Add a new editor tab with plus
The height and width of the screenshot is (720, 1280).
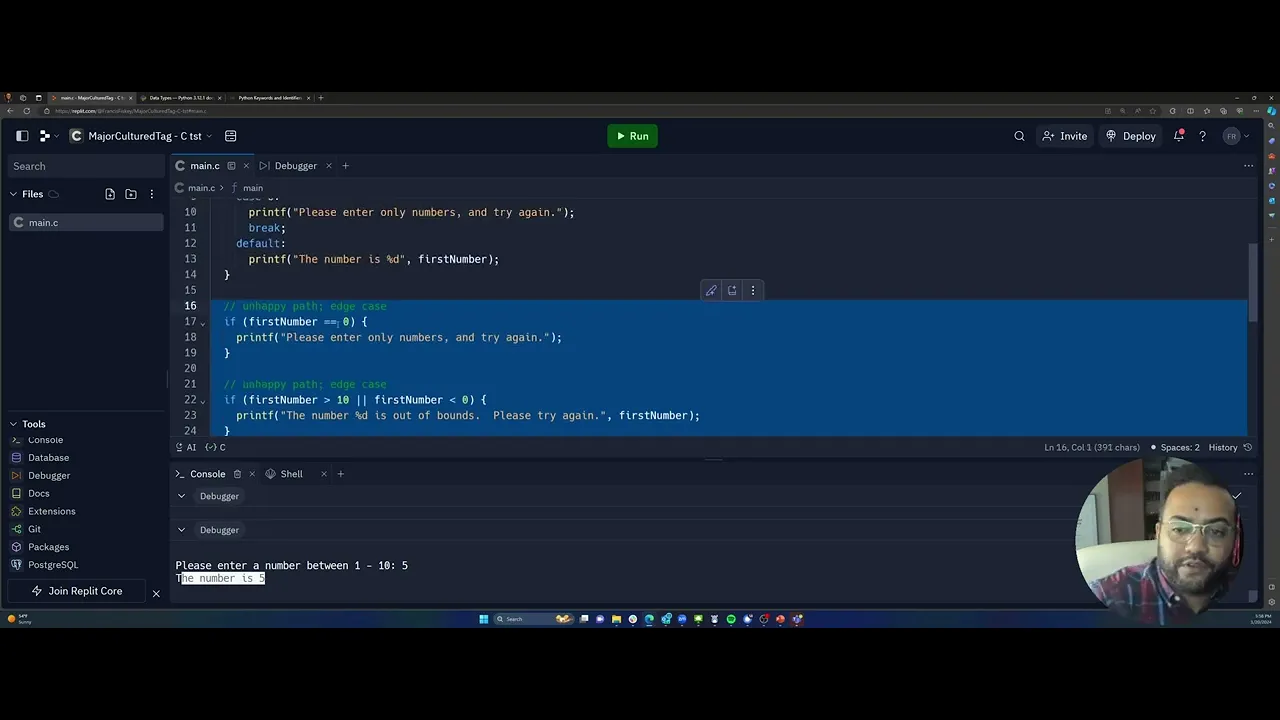tap(346, 166)
